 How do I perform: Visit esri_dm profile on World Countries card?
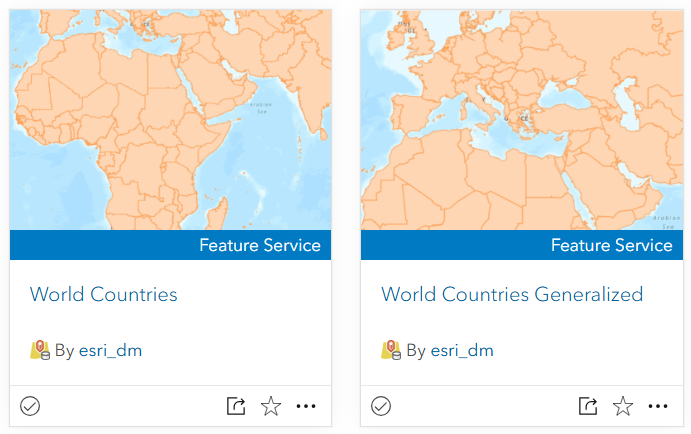(x=110, y=350)
